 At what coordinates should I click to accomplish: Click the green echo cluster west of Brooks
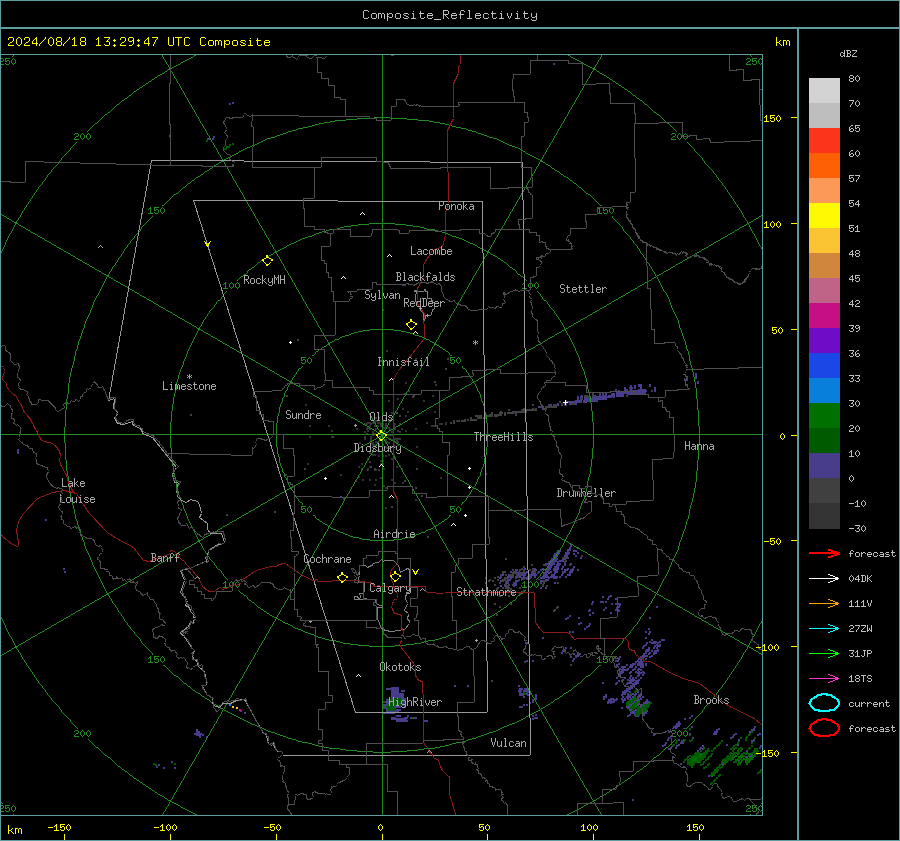[638, 705]
